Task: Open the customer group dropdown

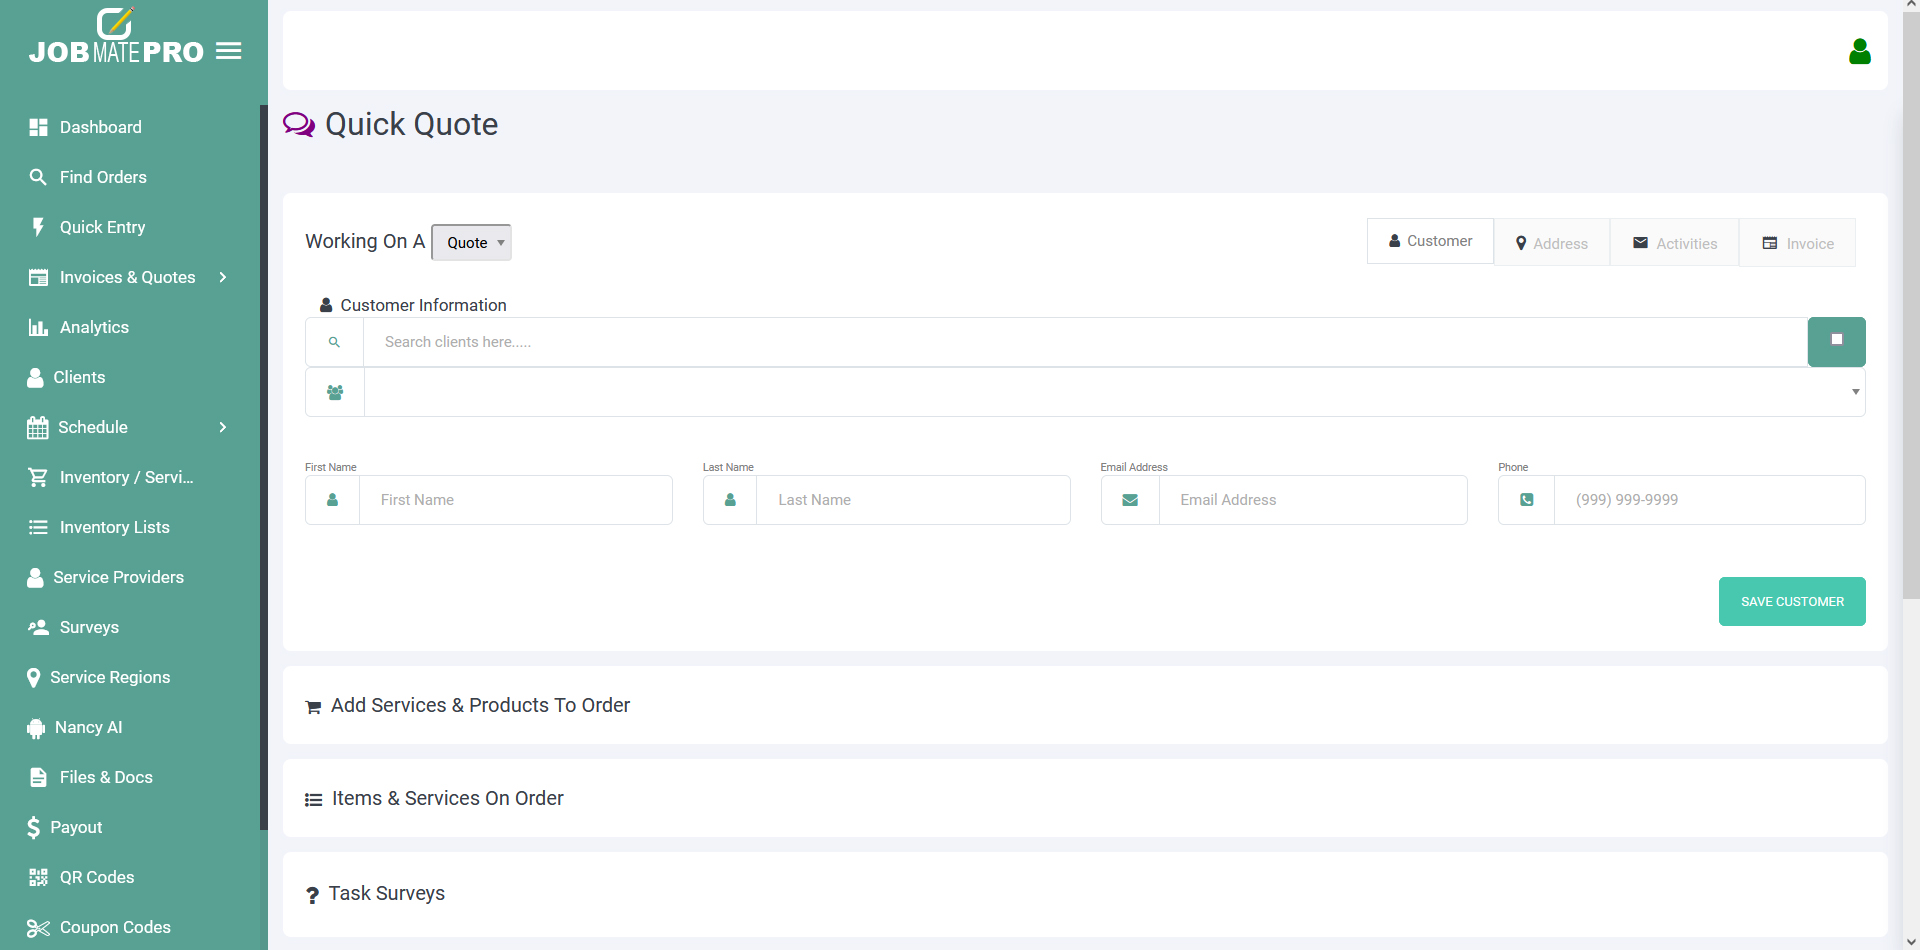Action: pos(1113,392)
